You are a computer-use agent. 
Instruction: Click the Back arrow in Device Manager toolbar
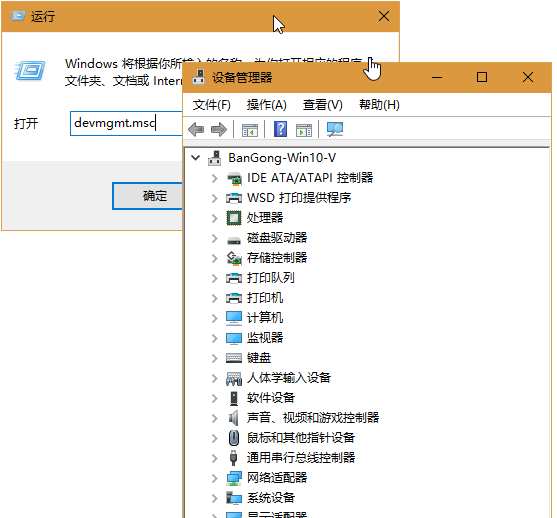[x=196, y=129]
